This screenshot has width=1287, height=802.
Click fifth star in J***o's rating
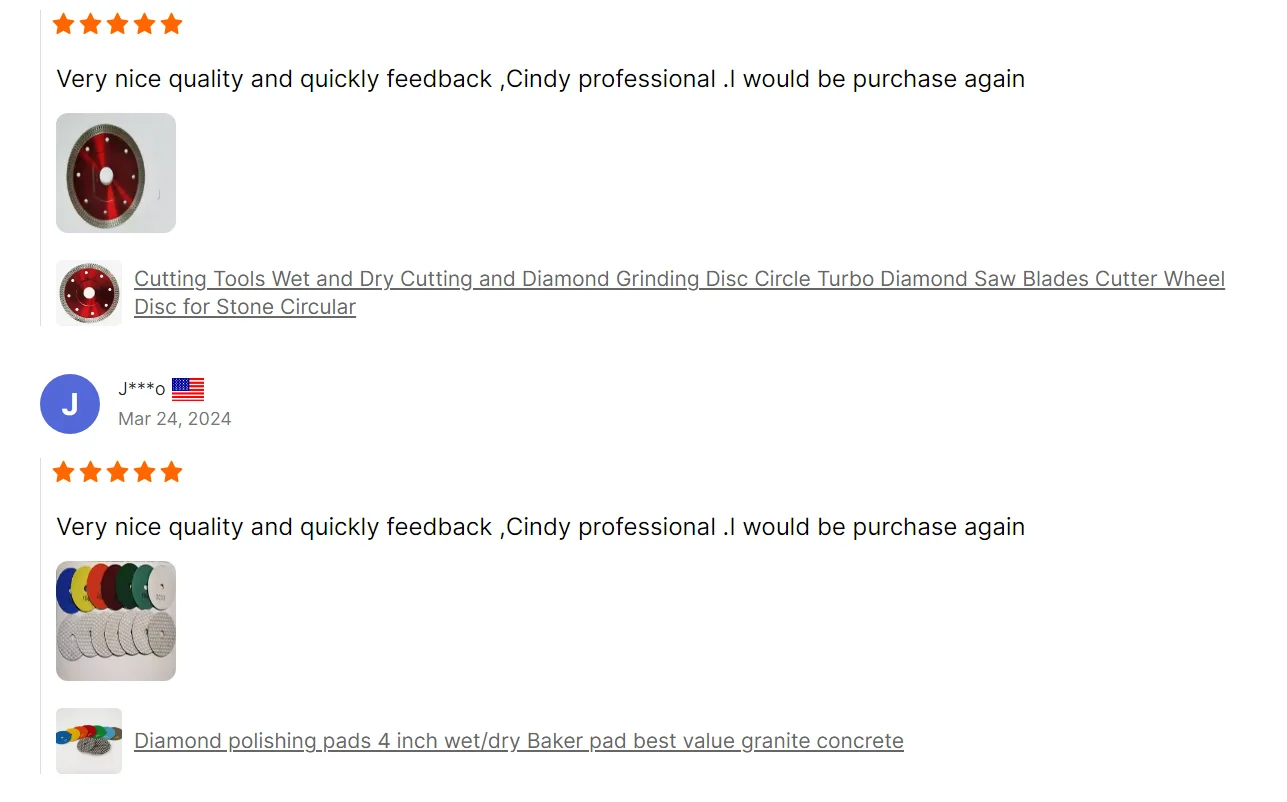pyautogui.click(x=172, y=472)
